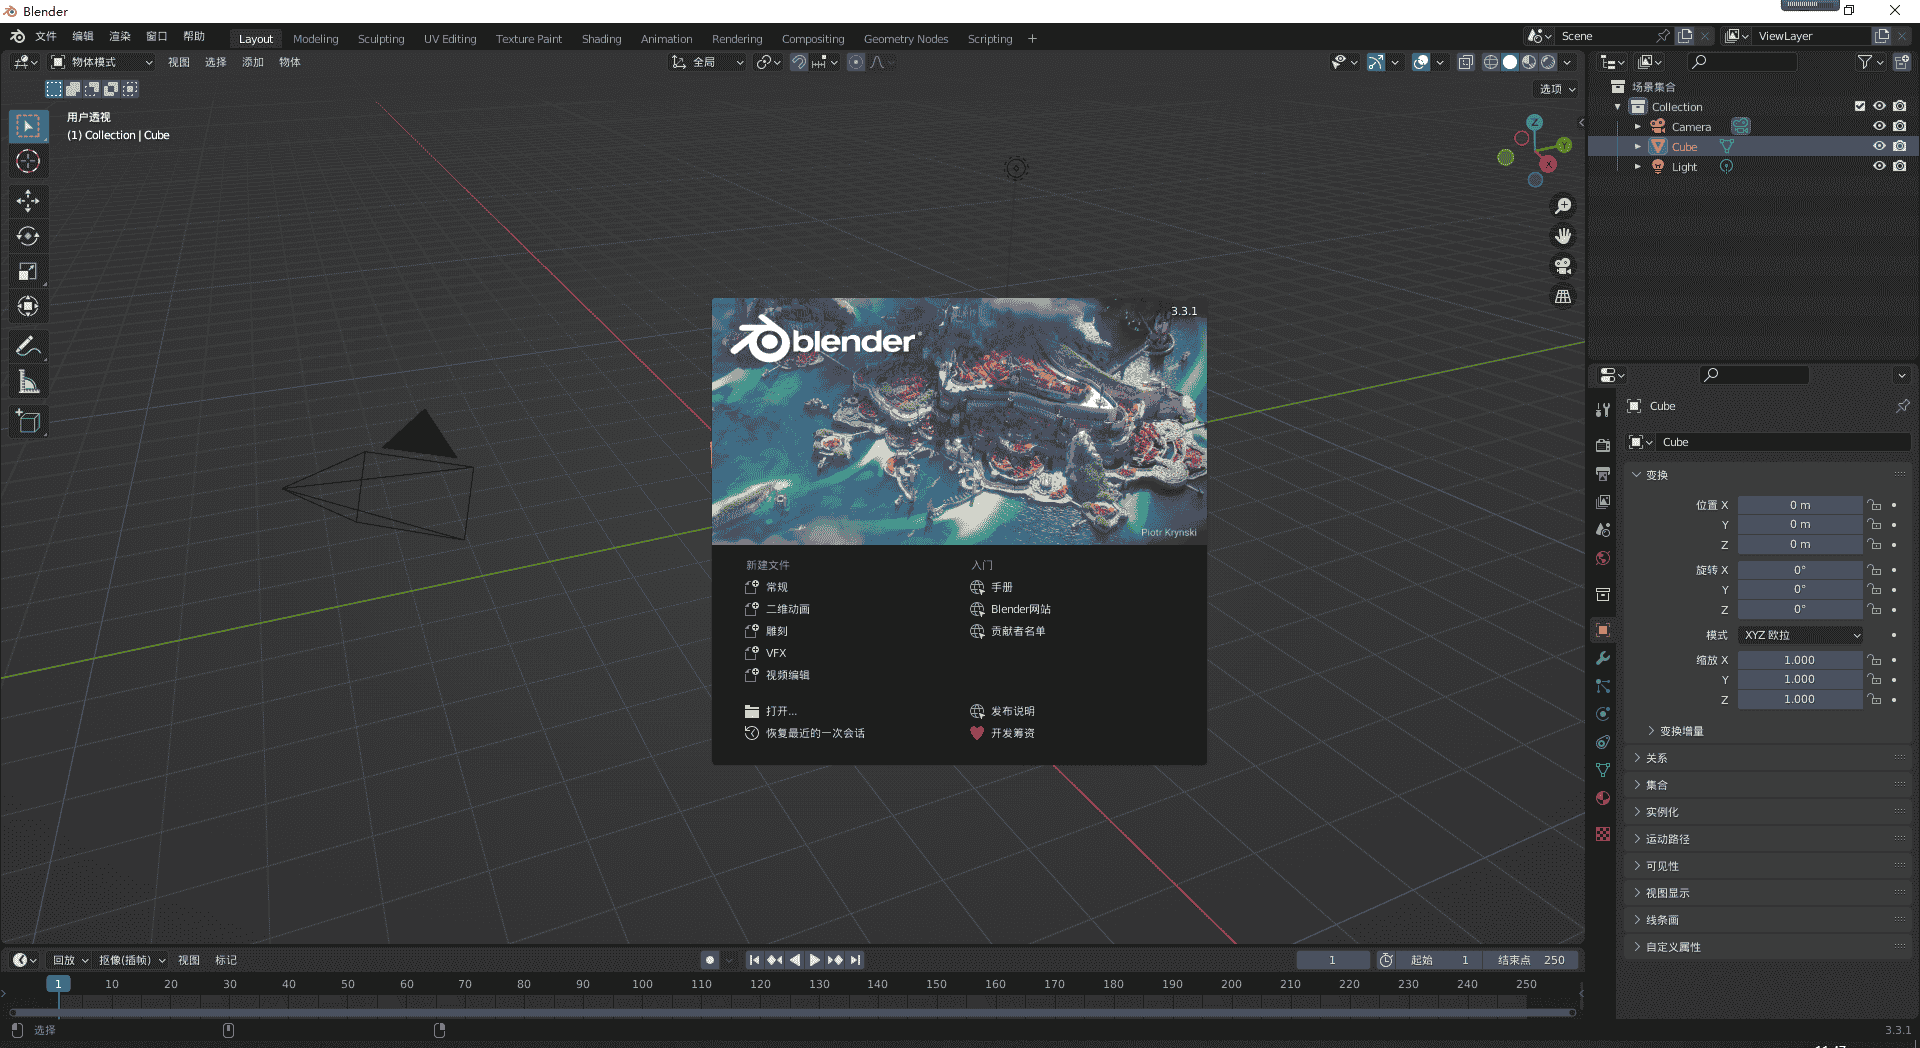The image size is (1920, 1048).
Task: Select the Annotate pencil tool
Action: coord(28,347)
